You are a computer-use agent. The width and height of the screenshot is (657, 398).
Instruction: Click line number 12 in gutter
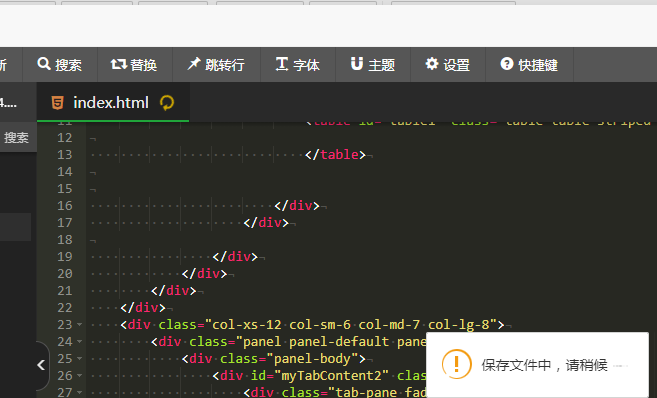(65, 138)
